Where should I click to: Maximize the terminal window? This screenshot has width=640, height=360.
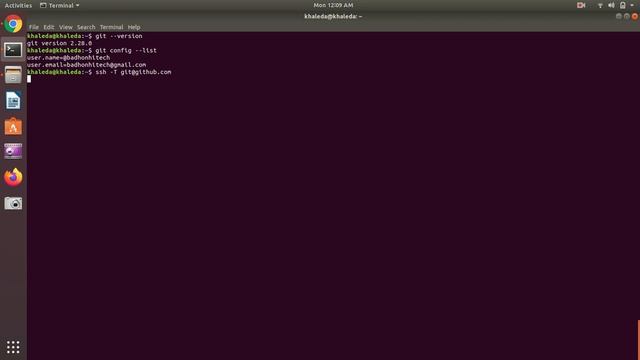pyautogui.click(x=627, y=16)
